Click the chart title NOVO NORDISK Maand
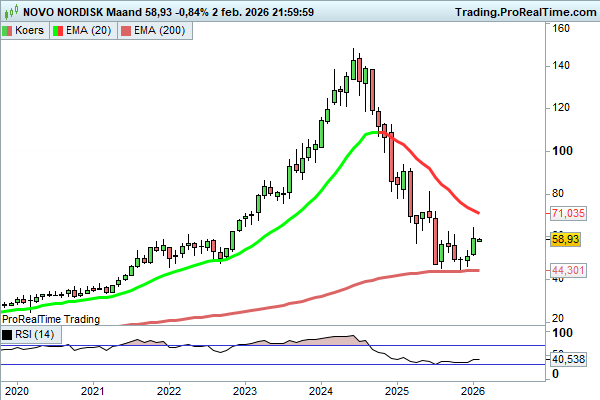 82,12
